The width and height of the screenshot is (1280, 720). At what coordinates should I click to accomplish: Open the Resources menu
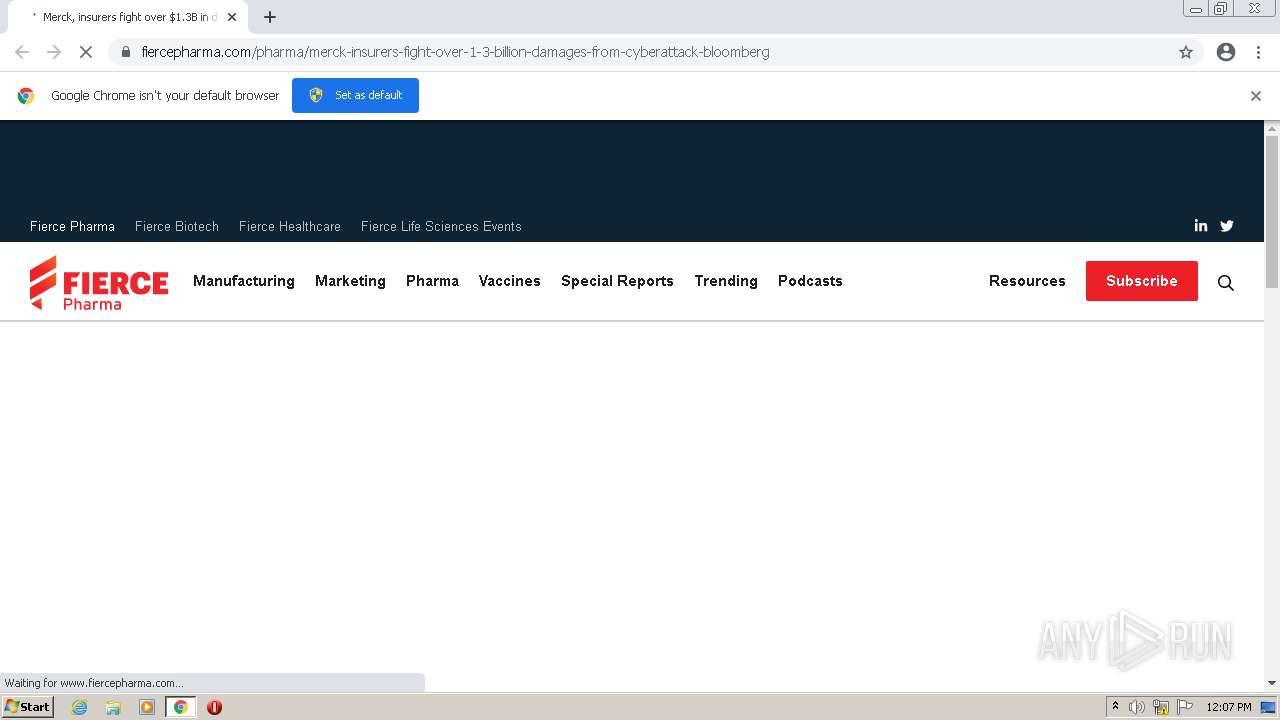coord(1027,281)
